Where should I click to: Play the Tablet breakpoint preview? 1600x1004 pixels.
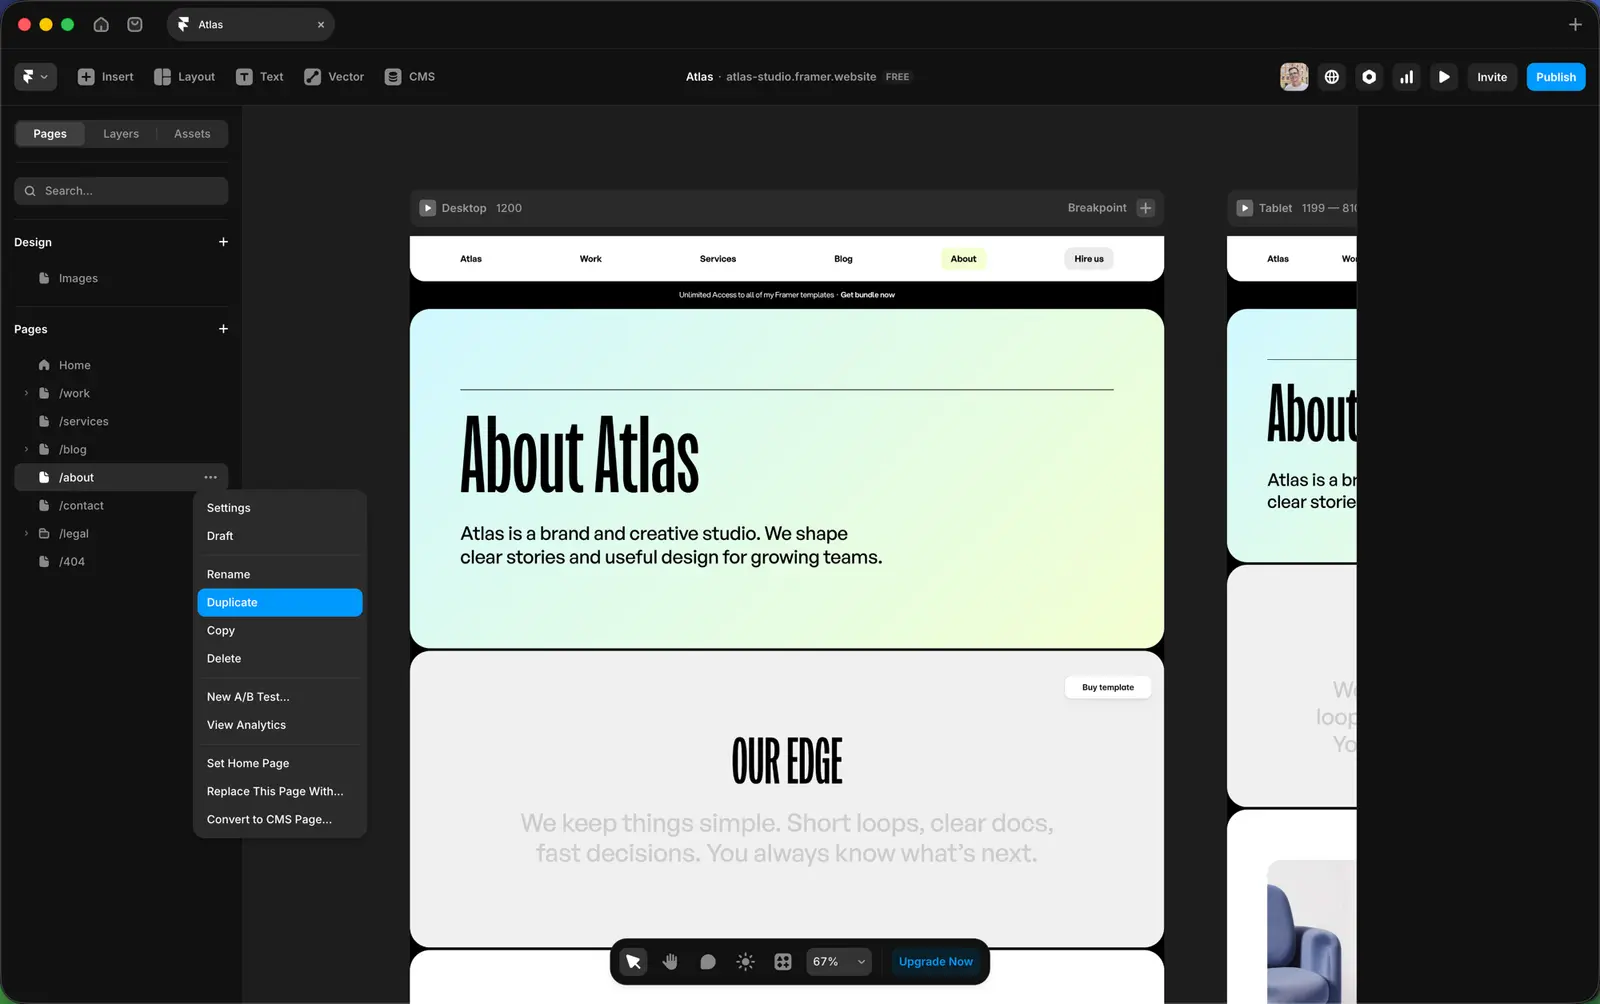click(x=1245, y=208)
